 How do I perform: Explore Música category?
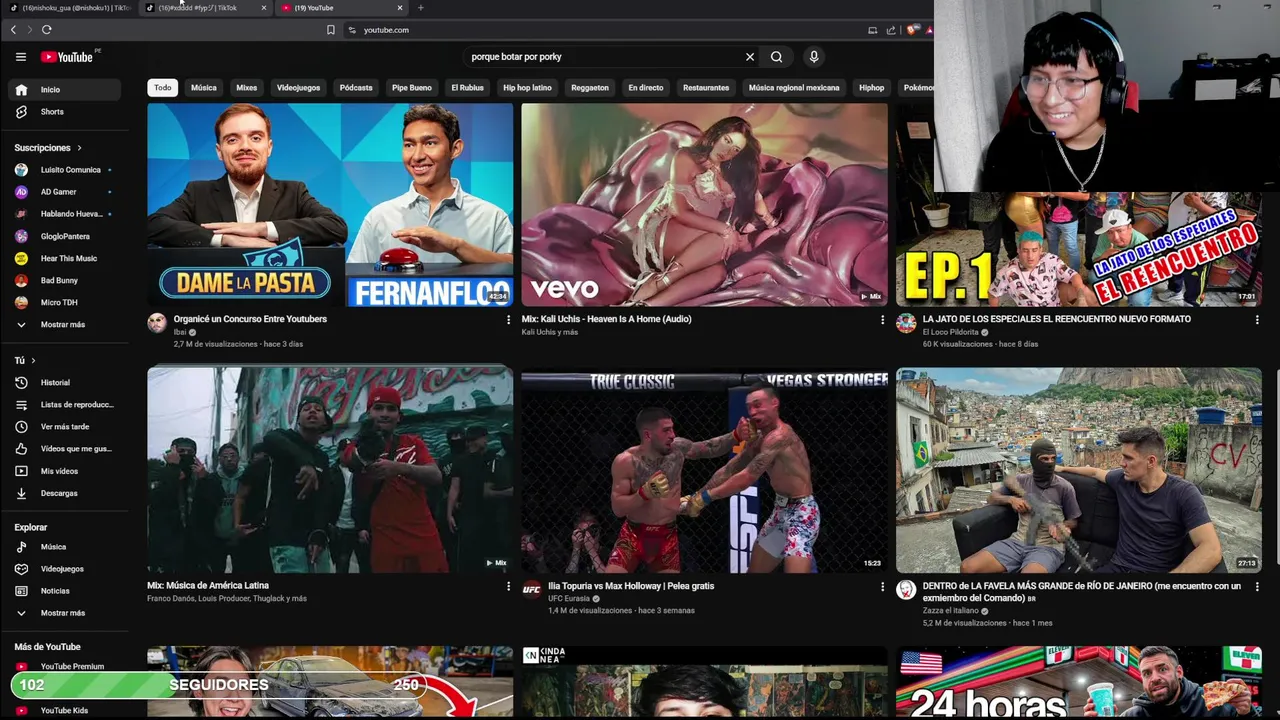click(x=64, y=547)
